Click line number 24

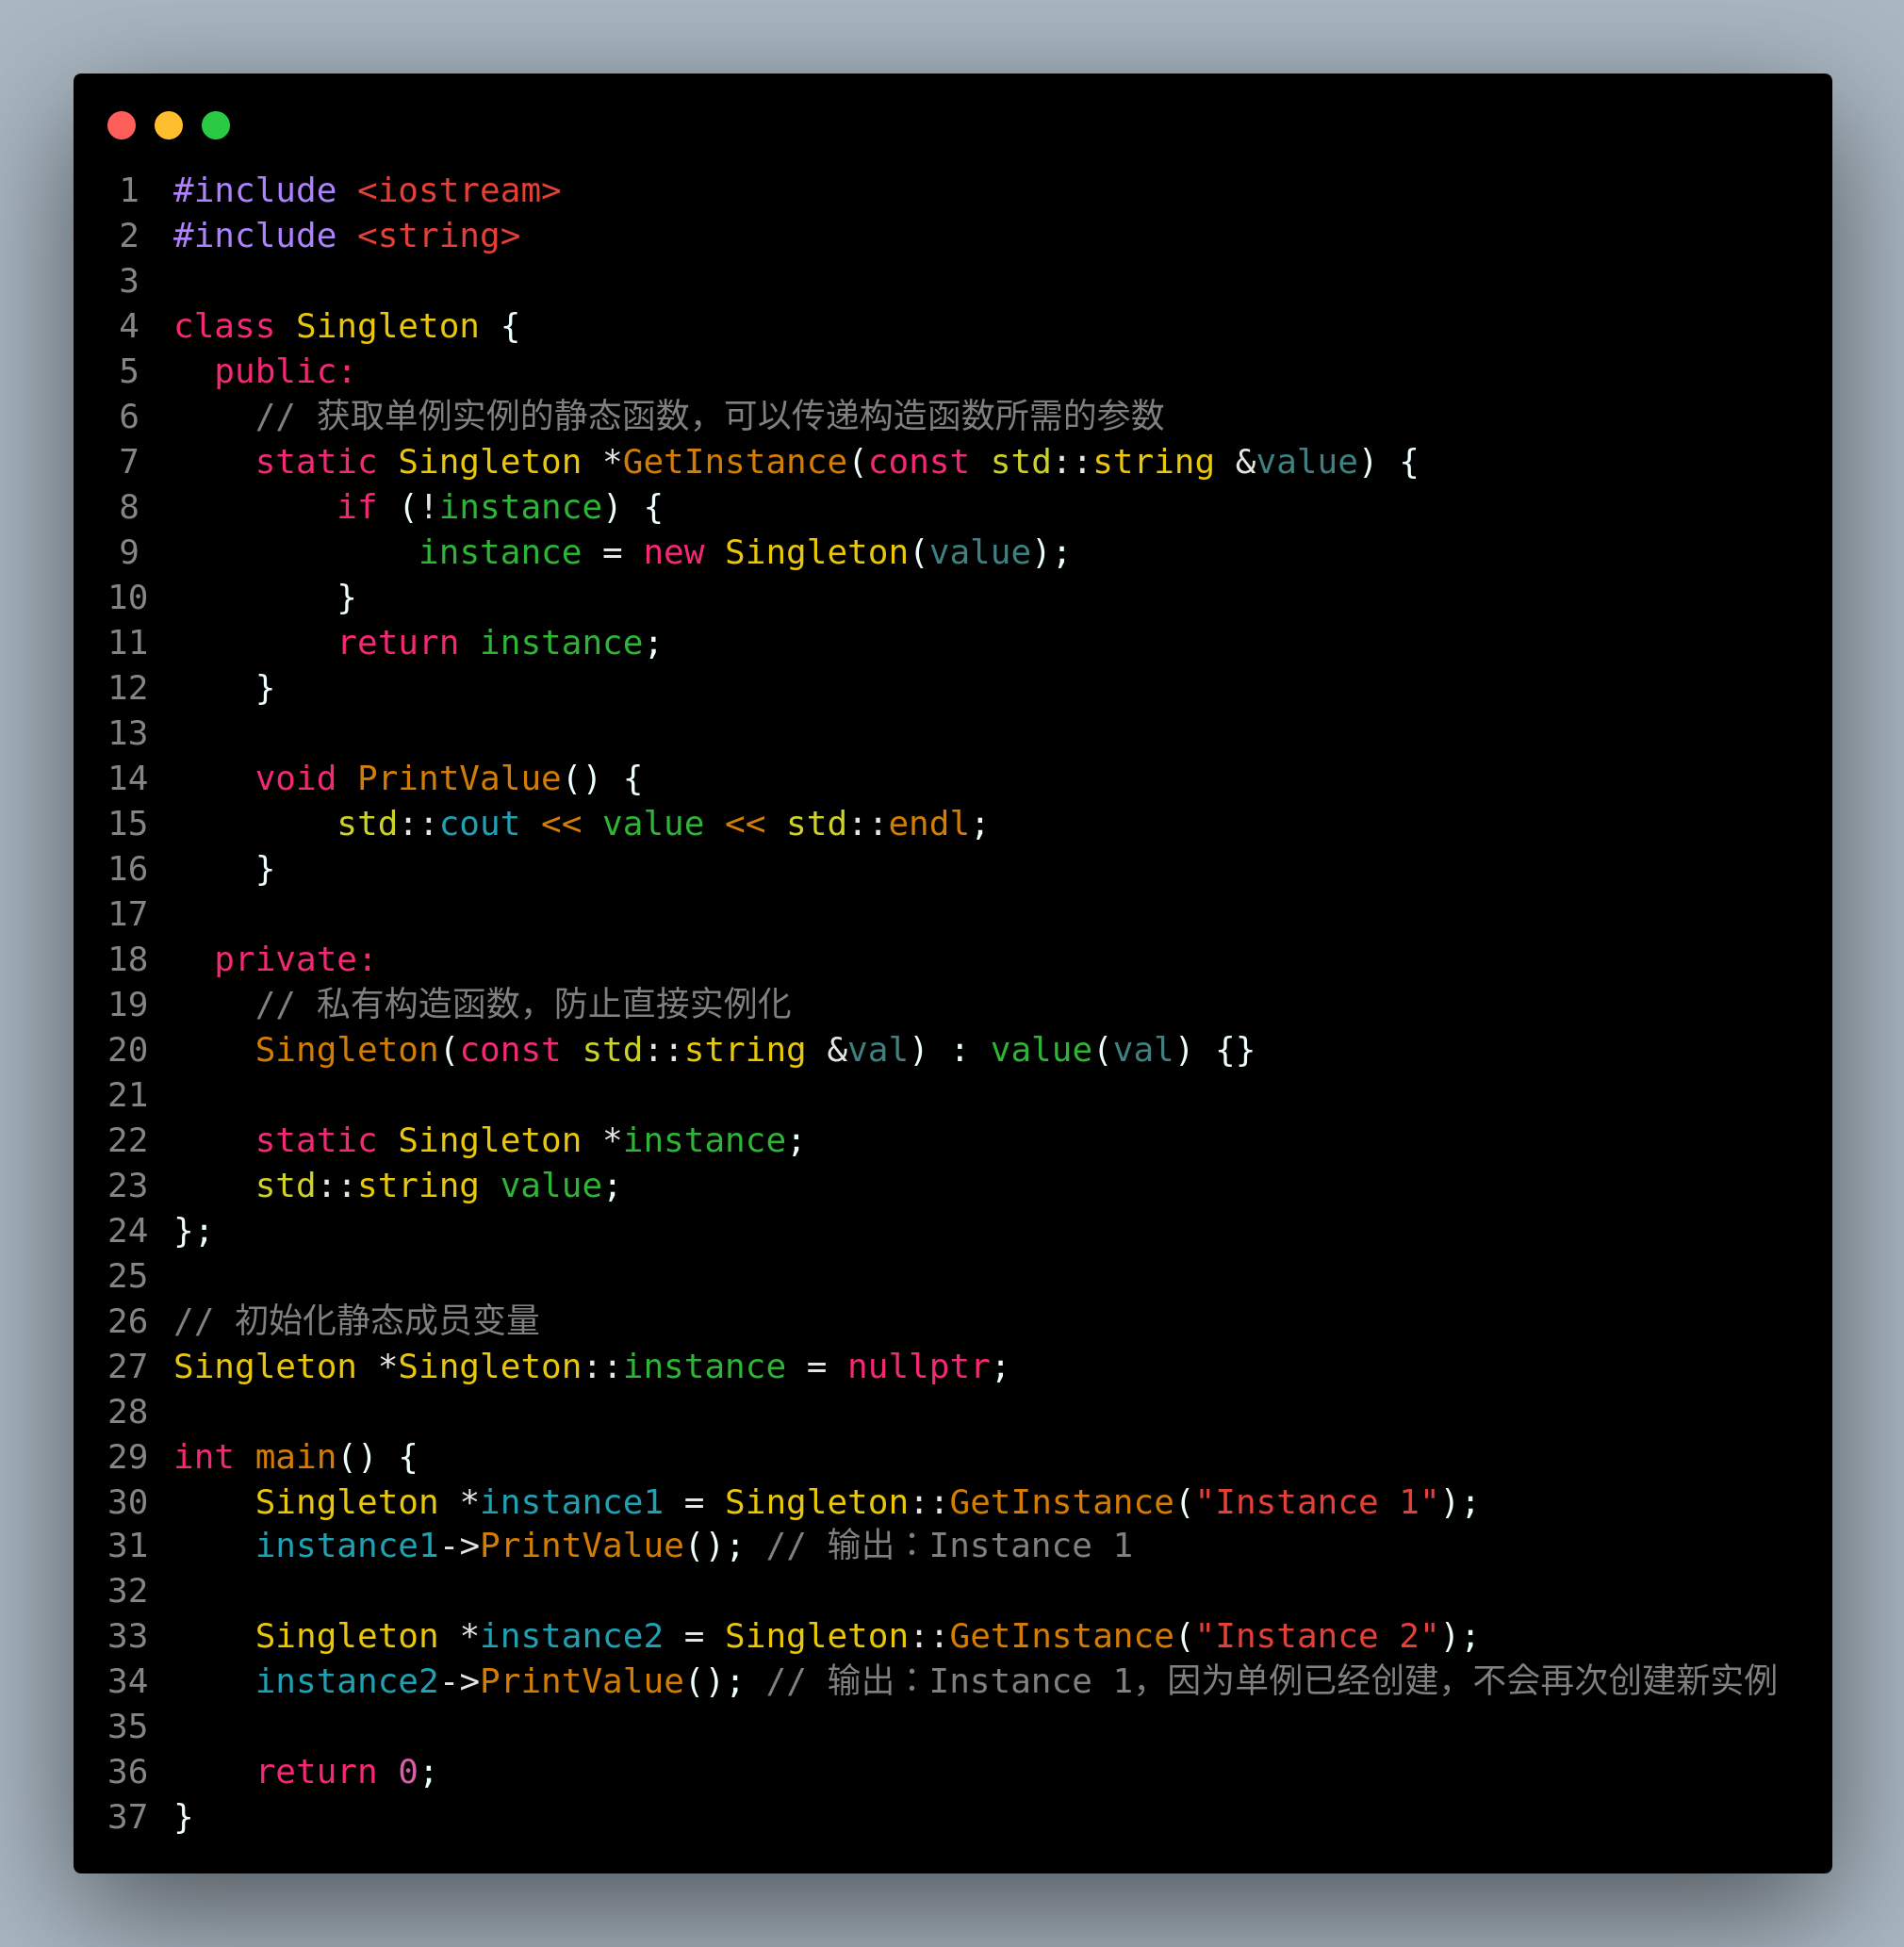pos(128,1231)
